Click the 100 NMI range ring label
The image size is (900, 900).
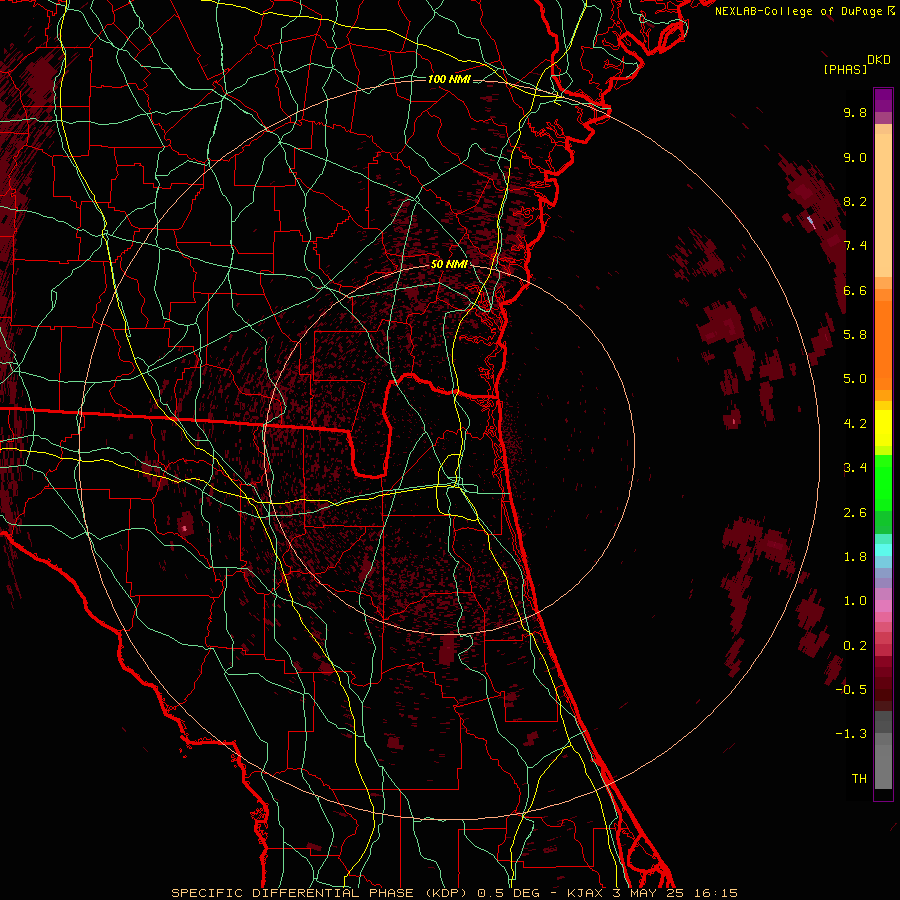[449, 79]
